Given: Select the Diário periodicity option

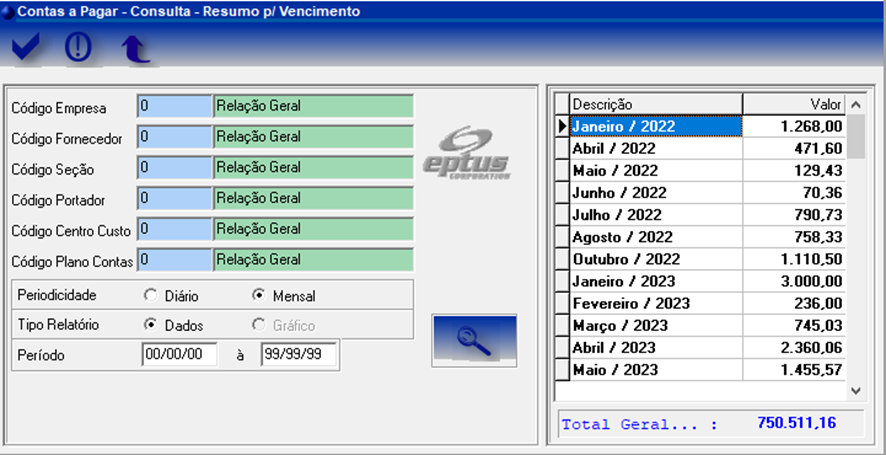Looking at the screenshot, I should point(151,296).
